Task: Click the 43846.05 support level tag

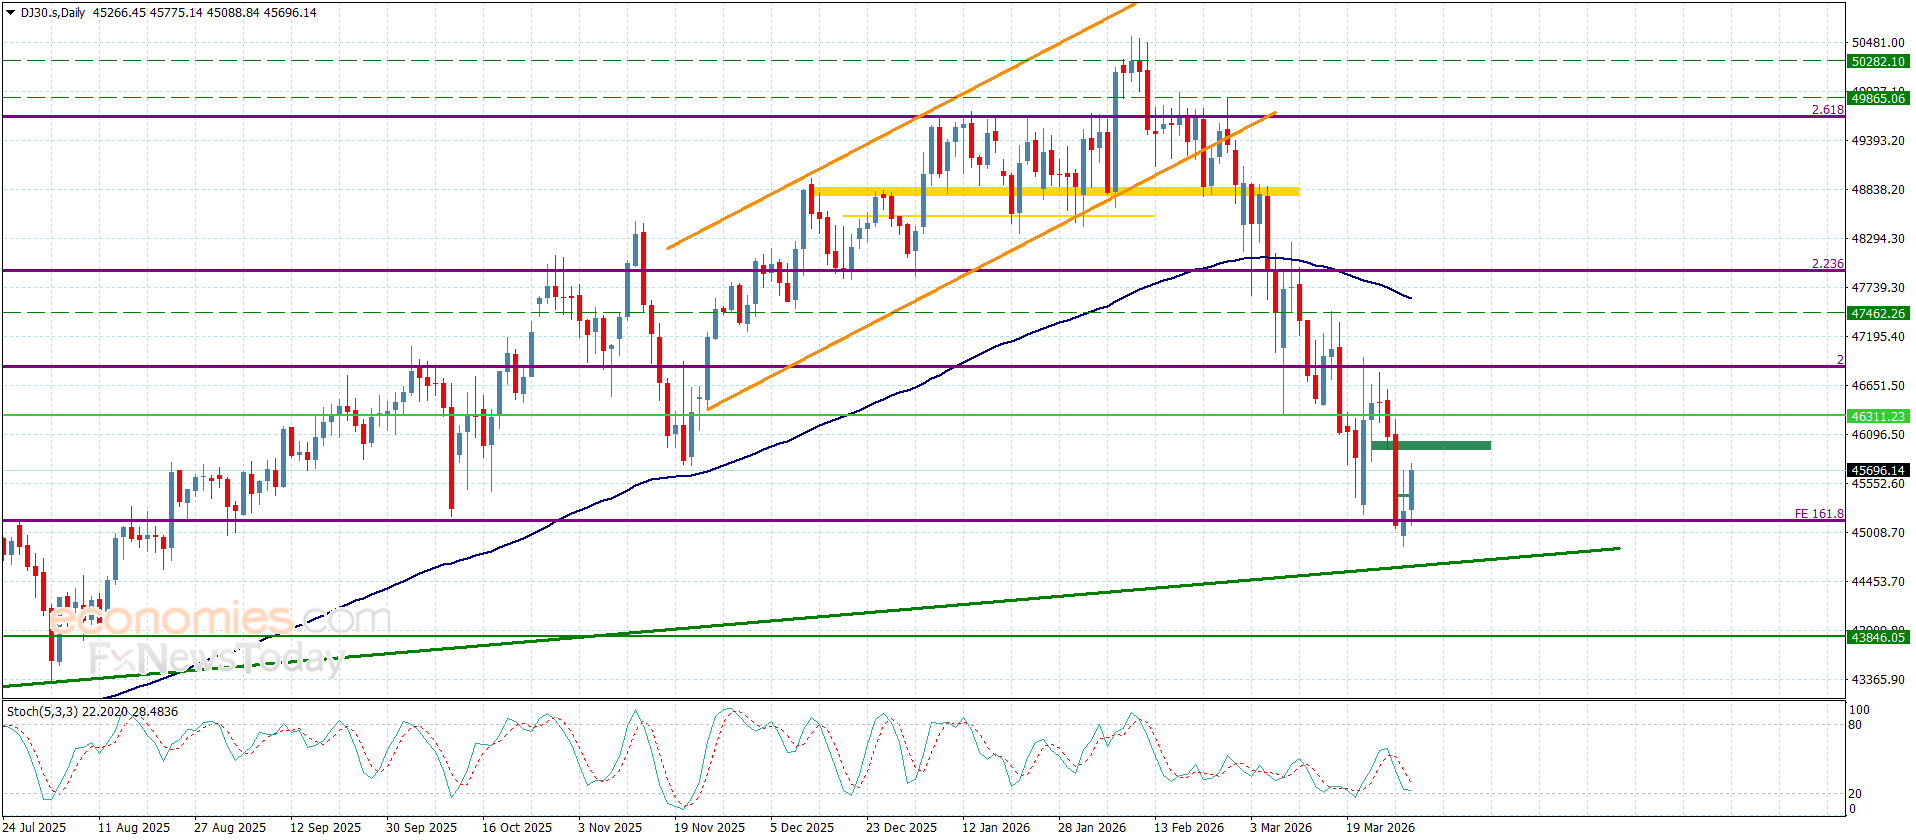Action: [1878, 637]
